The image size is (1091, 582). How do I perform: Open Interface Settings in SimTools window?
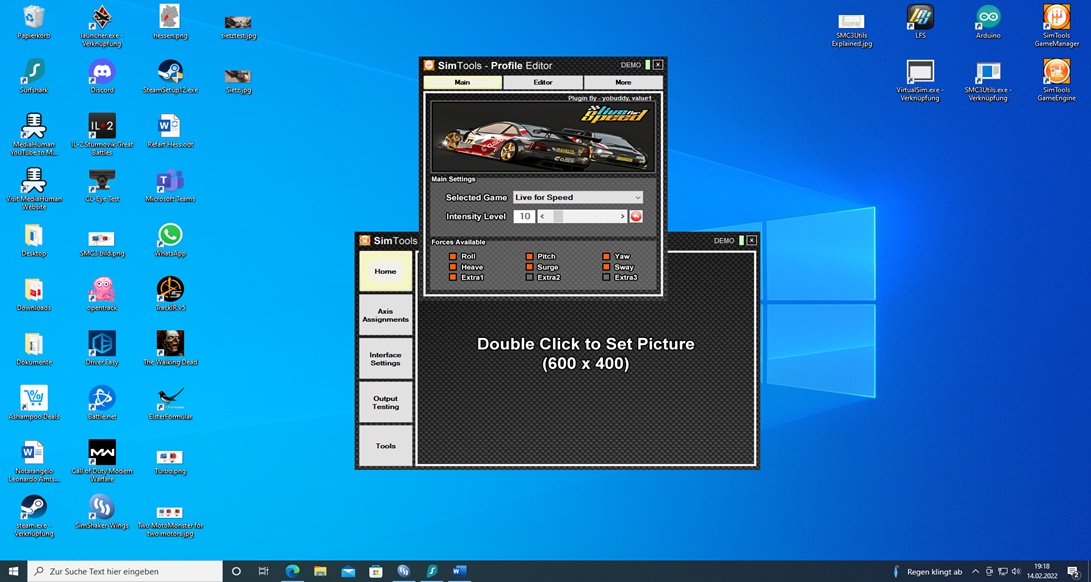coord(385,359)
